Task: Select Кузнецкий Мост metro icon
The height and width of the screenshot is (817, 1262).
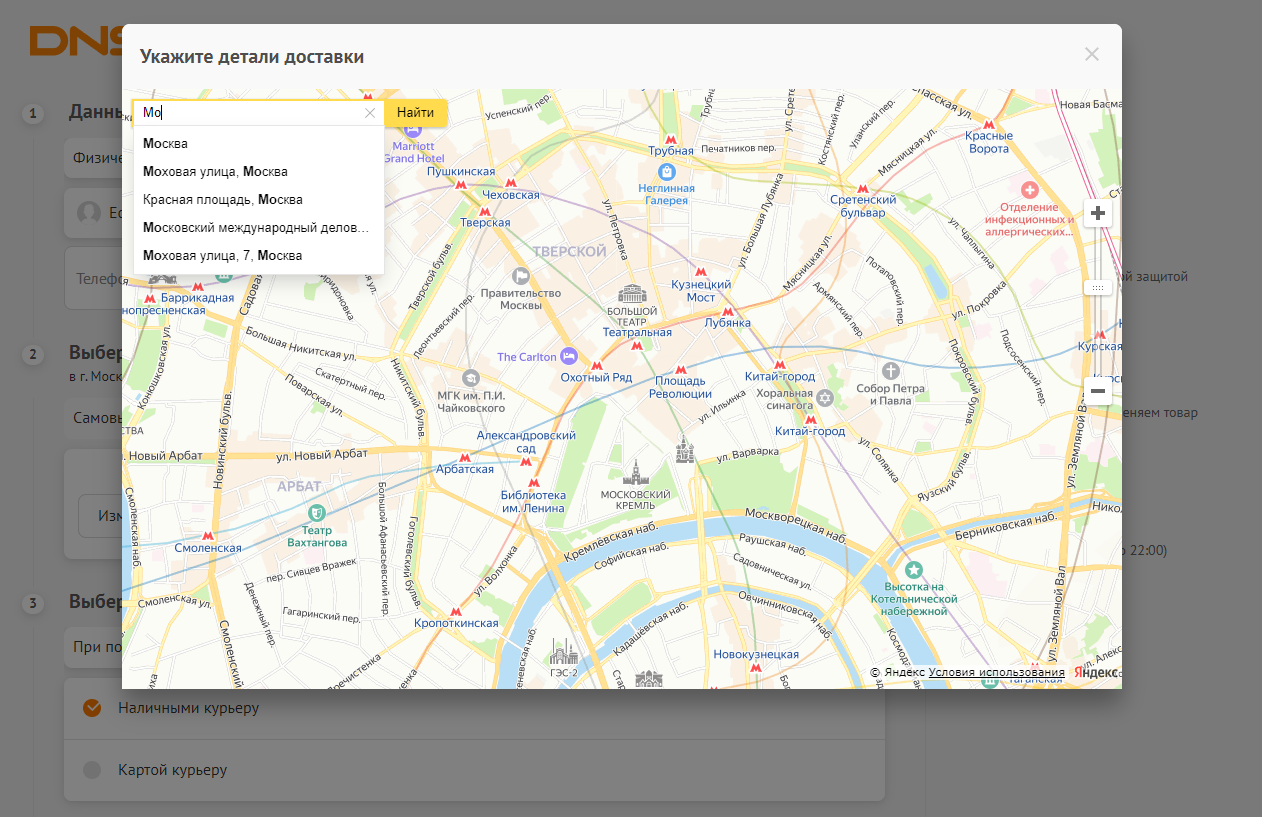Action: click(701, 271)
